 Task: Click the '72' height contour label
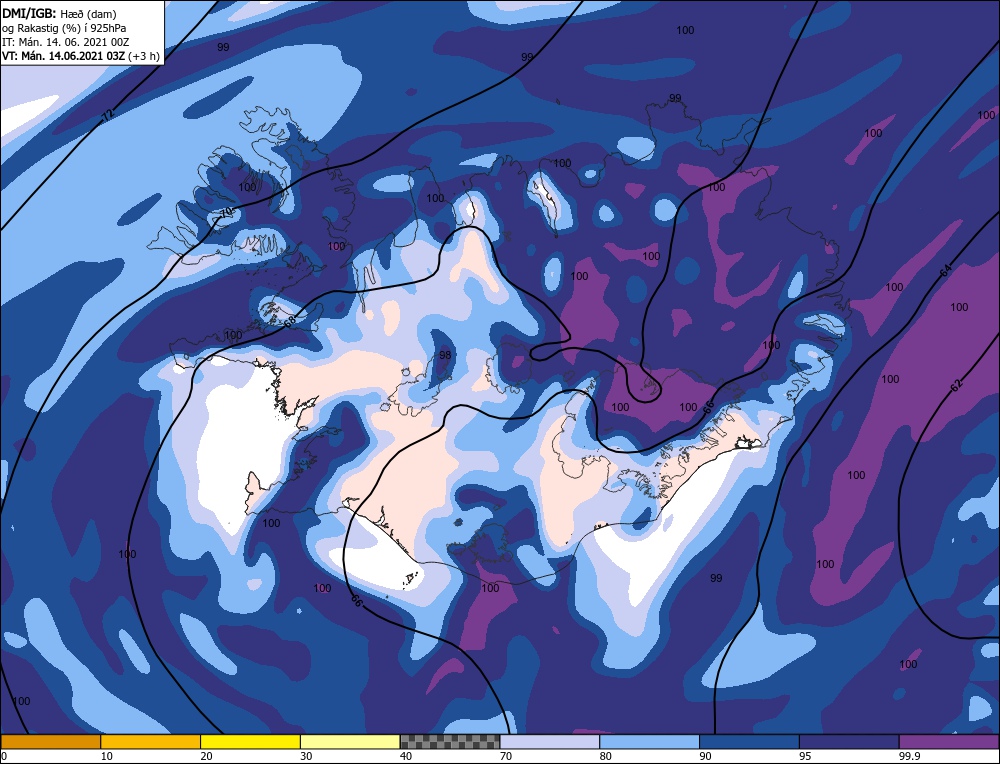pos(108,115)
